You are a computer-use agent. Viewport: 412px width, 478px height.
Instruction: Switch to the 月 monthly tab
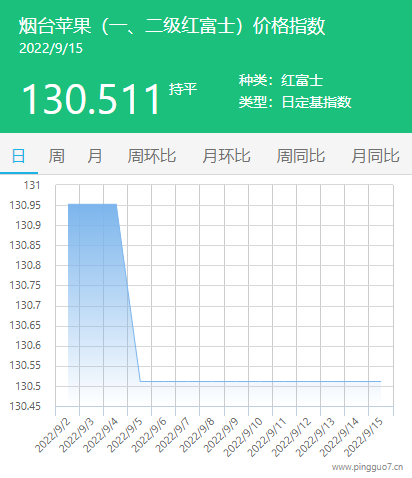click(95, 156)
